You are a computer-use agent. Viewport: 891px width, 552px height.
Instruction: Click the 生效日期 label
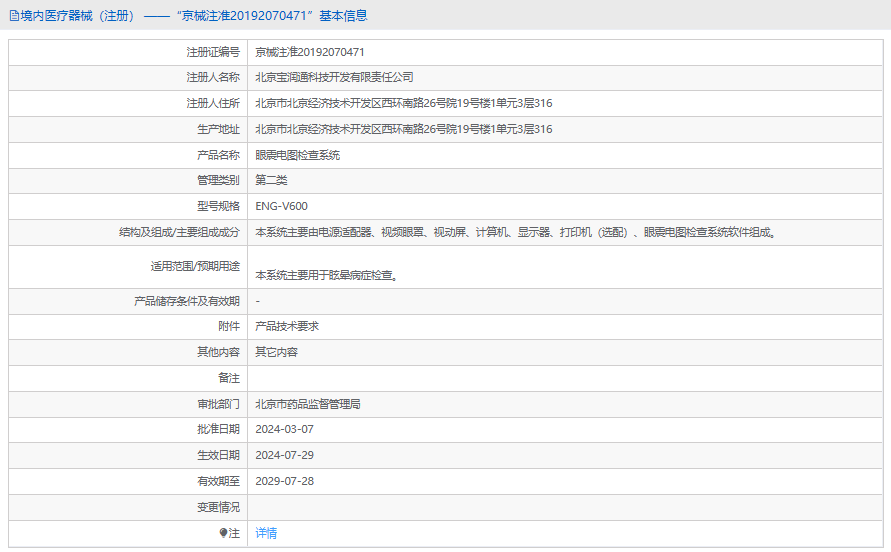[218, 455]
